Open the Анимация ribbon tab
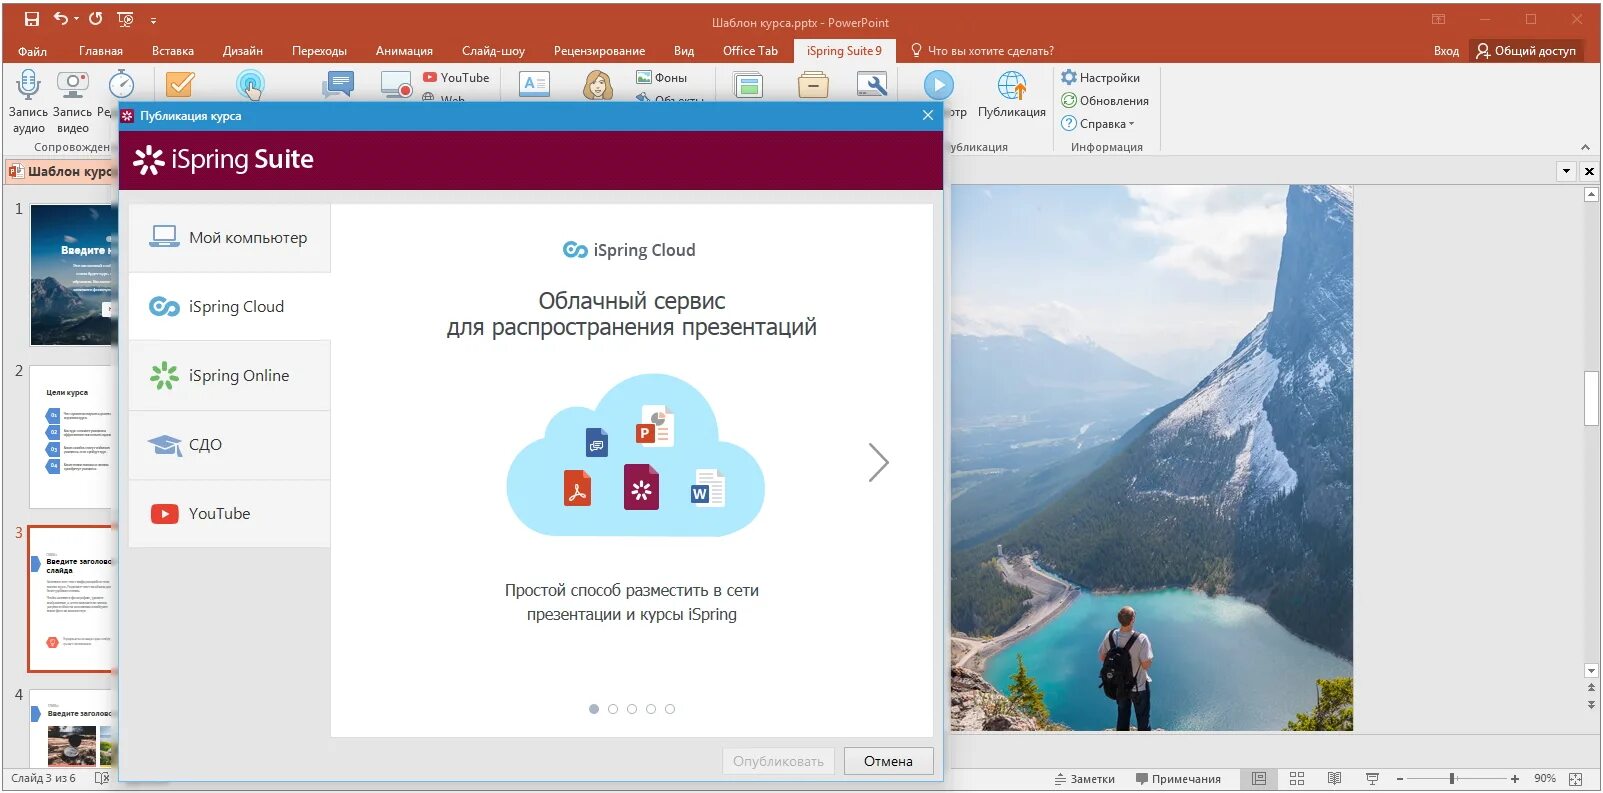Screen dimensions: 1603x793 click(x=404, y=51)
